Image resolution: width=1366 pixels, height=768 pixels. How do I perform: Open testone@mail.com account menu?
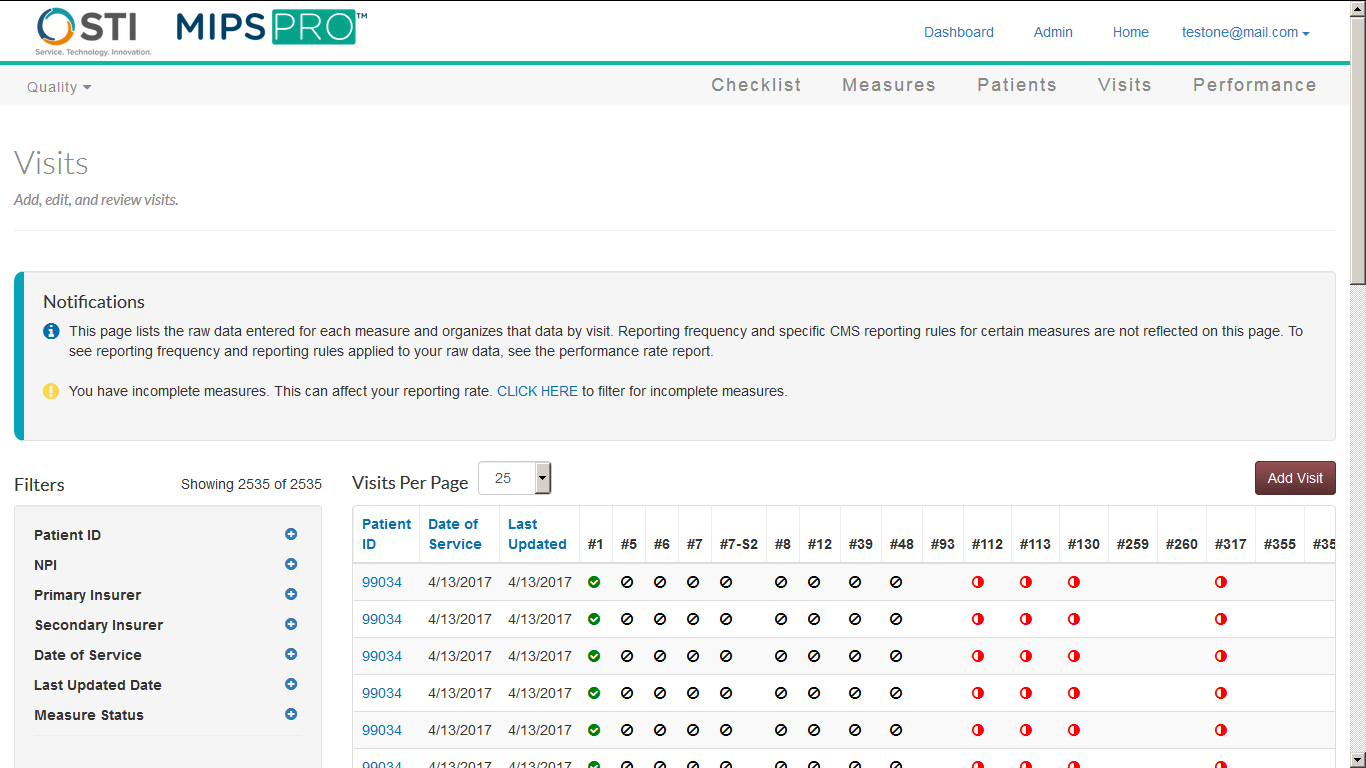(1245, 32)
